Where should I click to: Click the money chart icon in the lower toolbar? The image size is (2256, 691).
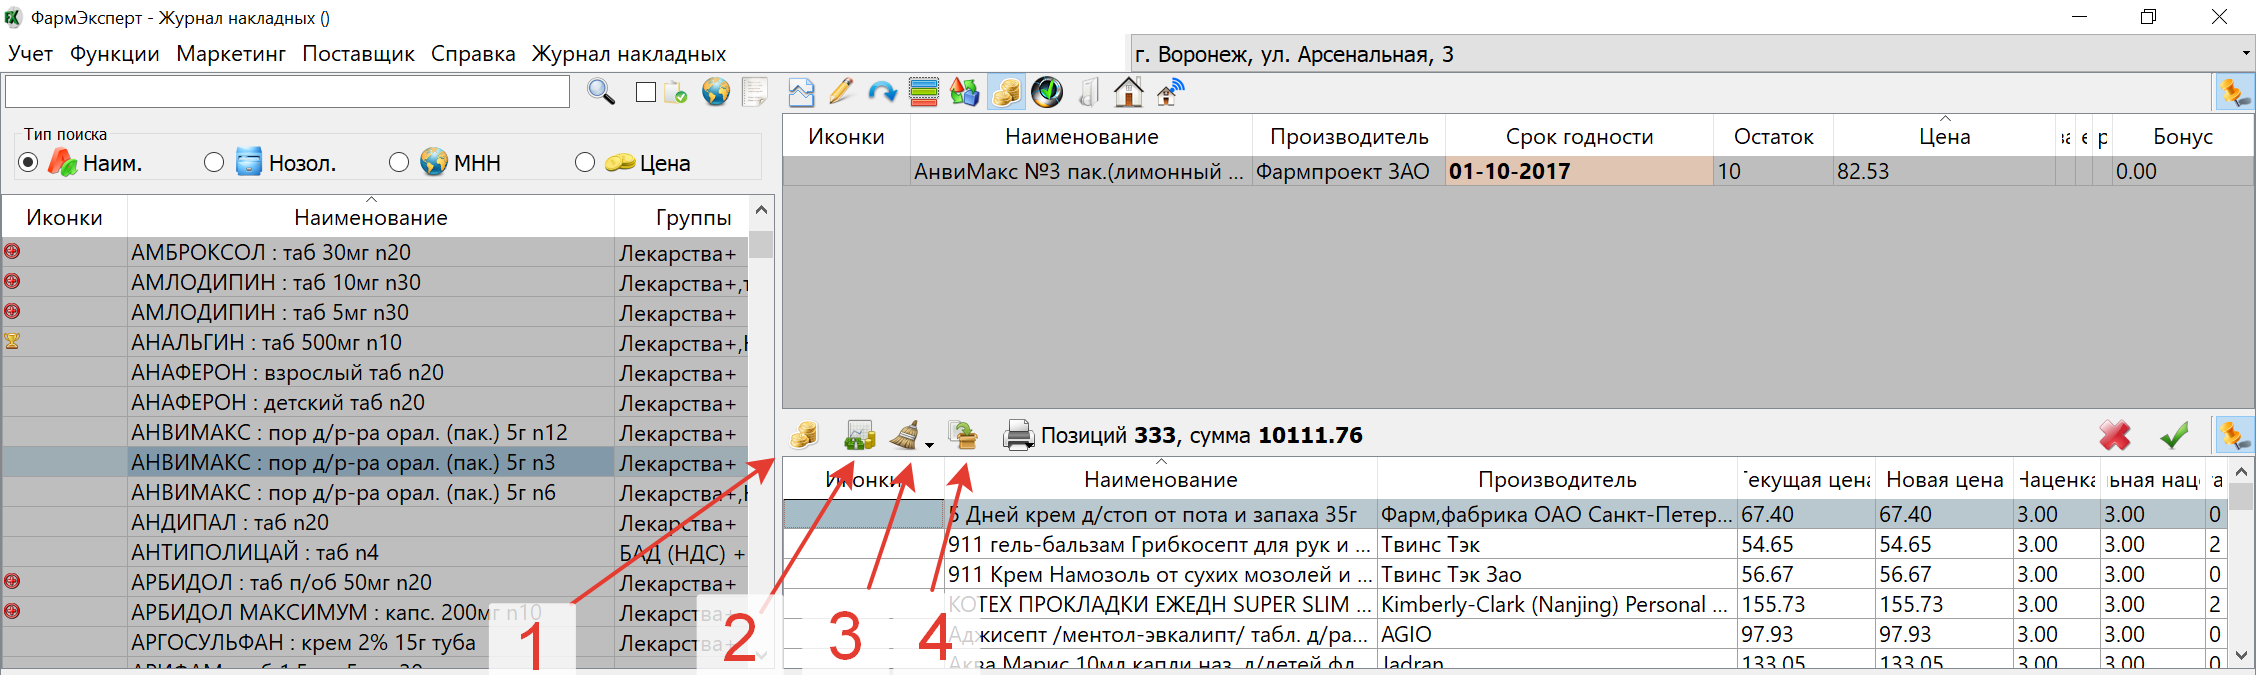pyautogui.click(x=859, y=435)
